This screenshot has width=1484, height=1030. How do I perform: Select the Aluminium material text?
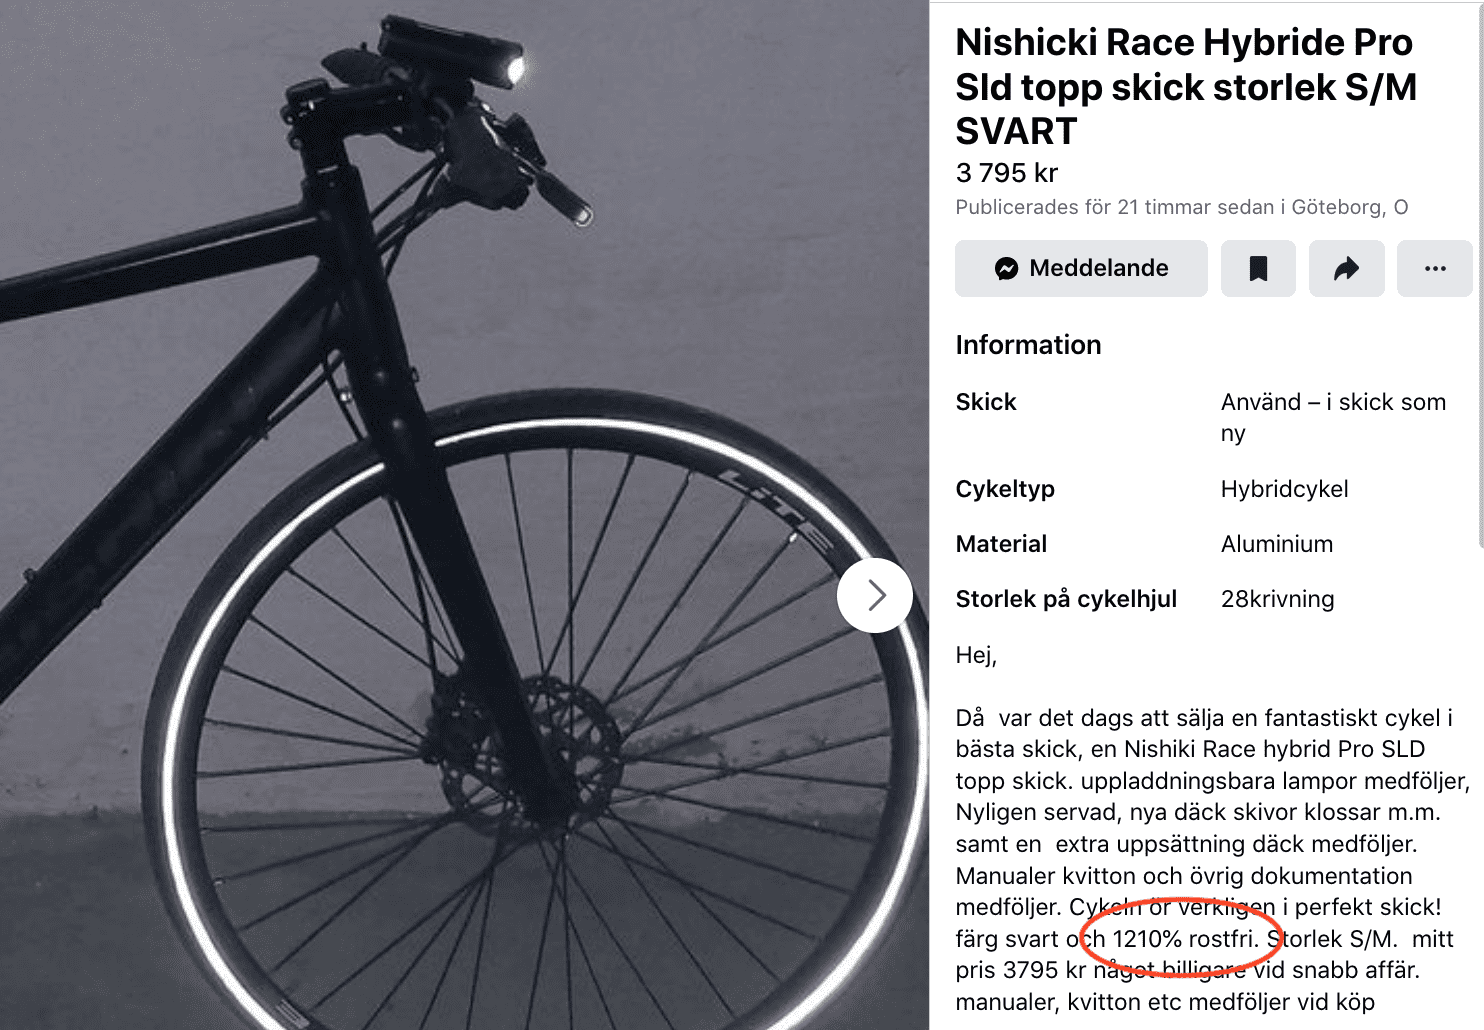coord(1276,543)
